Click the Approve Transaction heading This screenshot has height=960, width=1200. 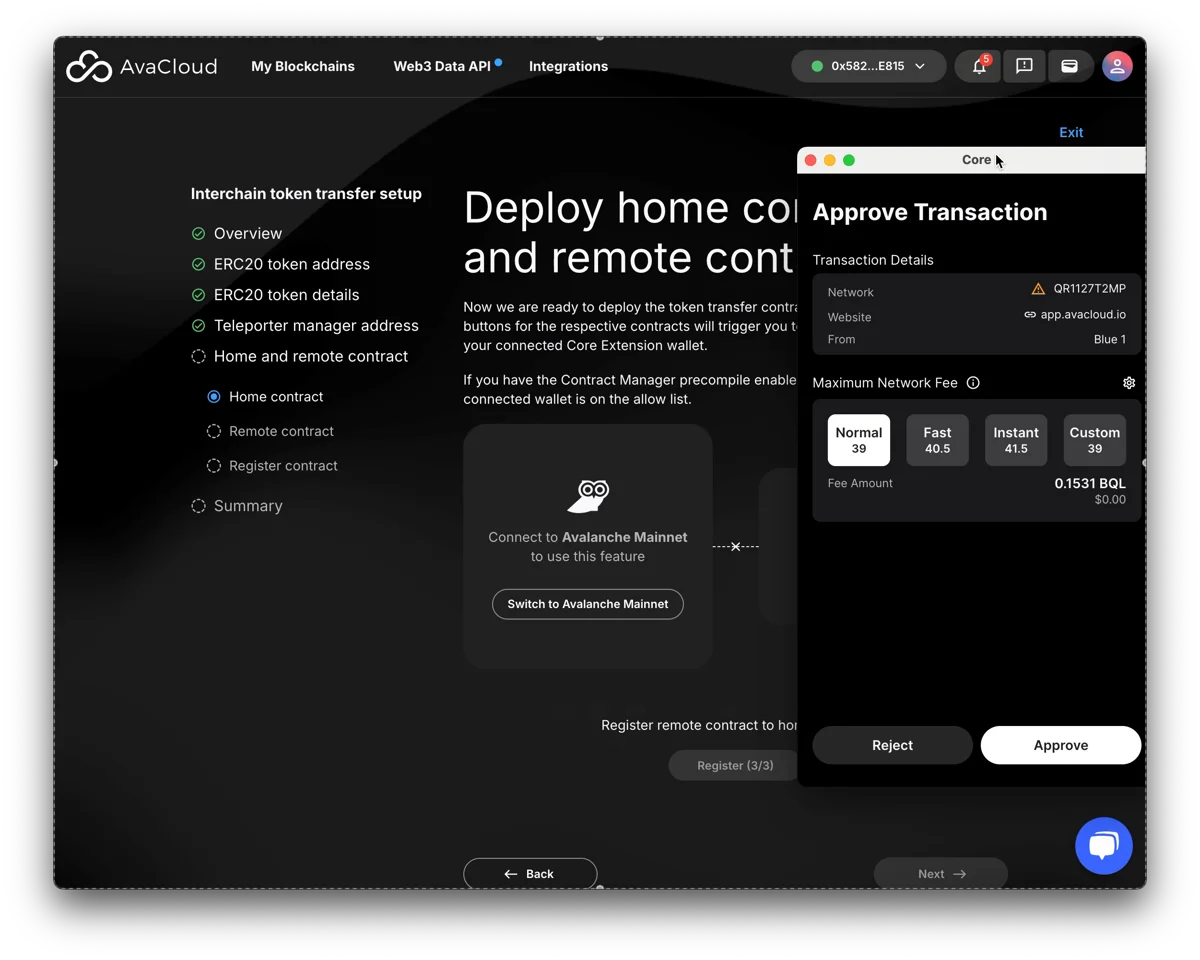pyautogui.click(x=930, y=212)
